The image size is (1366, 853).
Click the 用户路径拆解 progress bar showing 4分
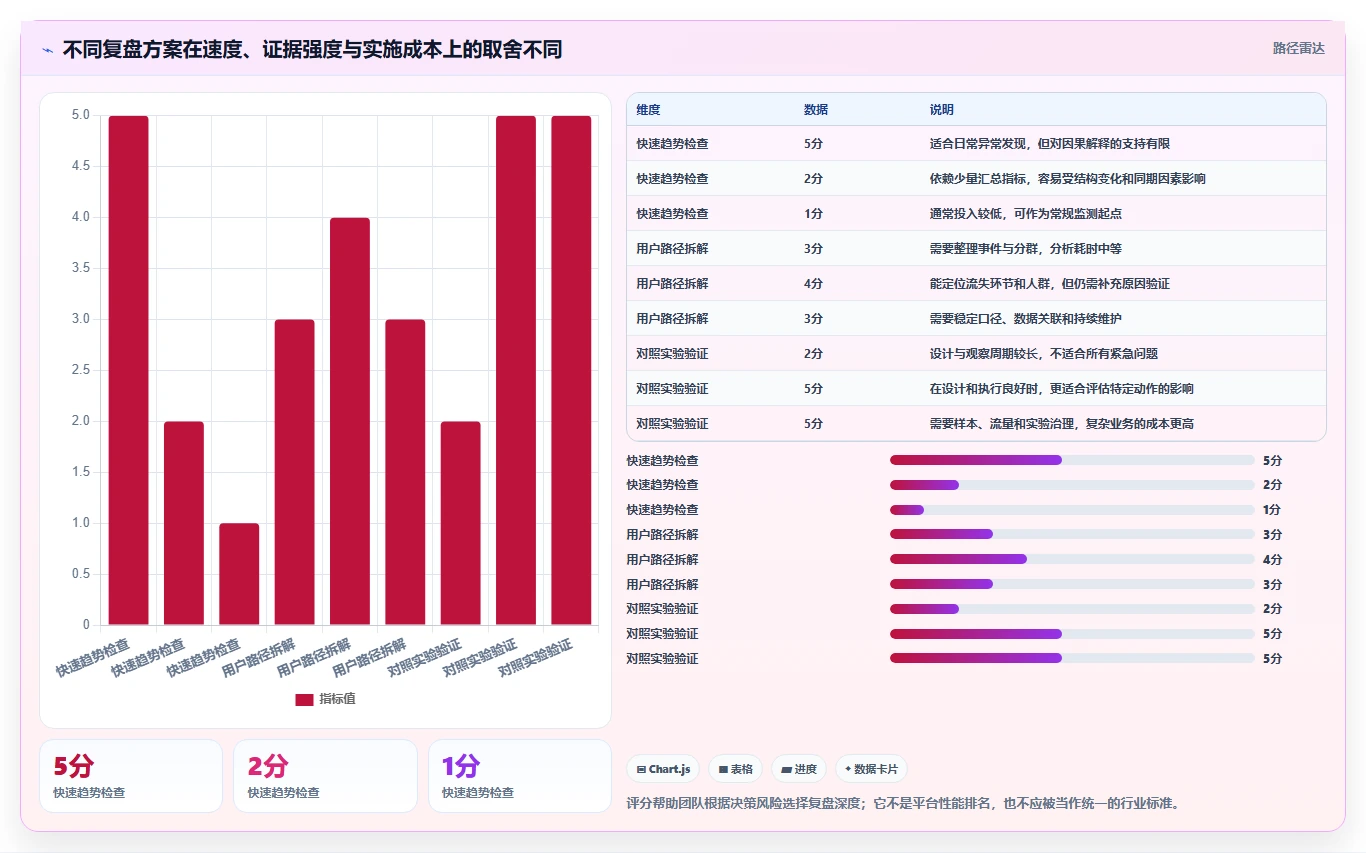[1072, 559]
